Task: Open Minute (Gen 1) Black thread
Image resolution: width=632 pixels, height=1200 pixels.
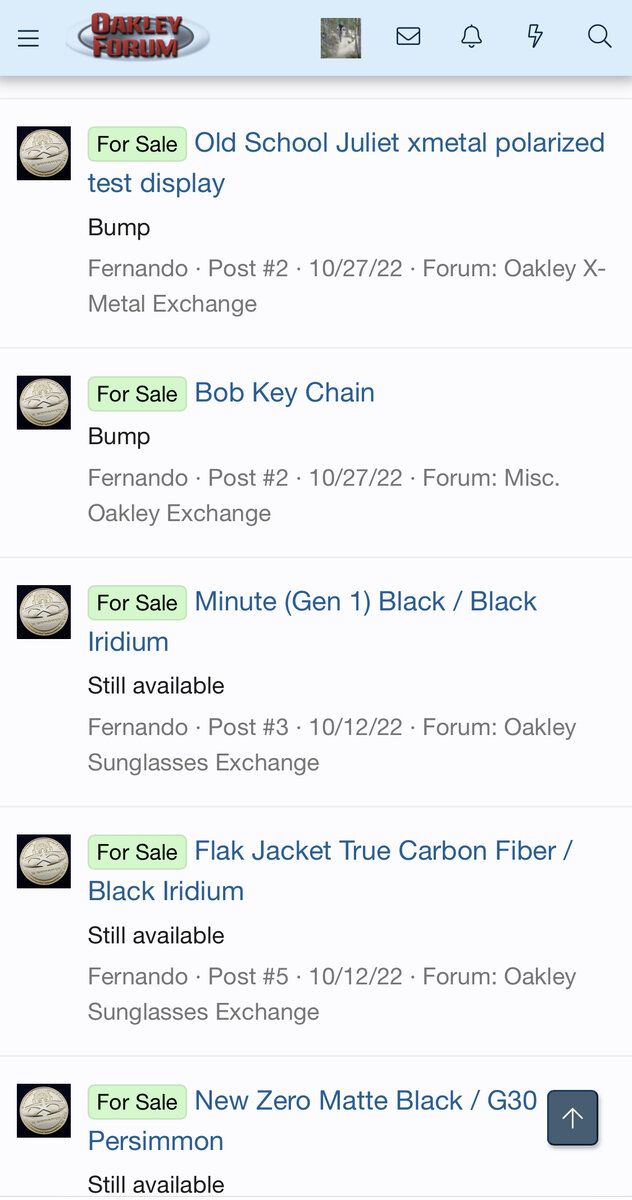Action: (x=365, y=602)
